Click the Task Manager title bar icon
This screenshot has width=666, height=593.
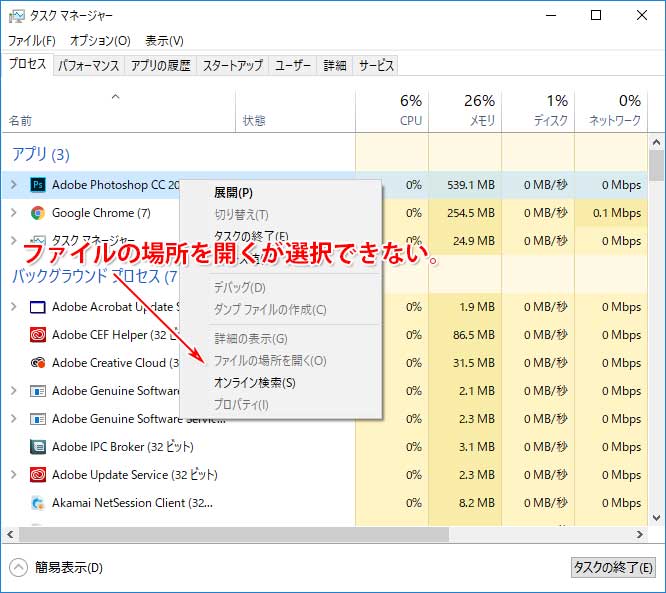[17, 16]
